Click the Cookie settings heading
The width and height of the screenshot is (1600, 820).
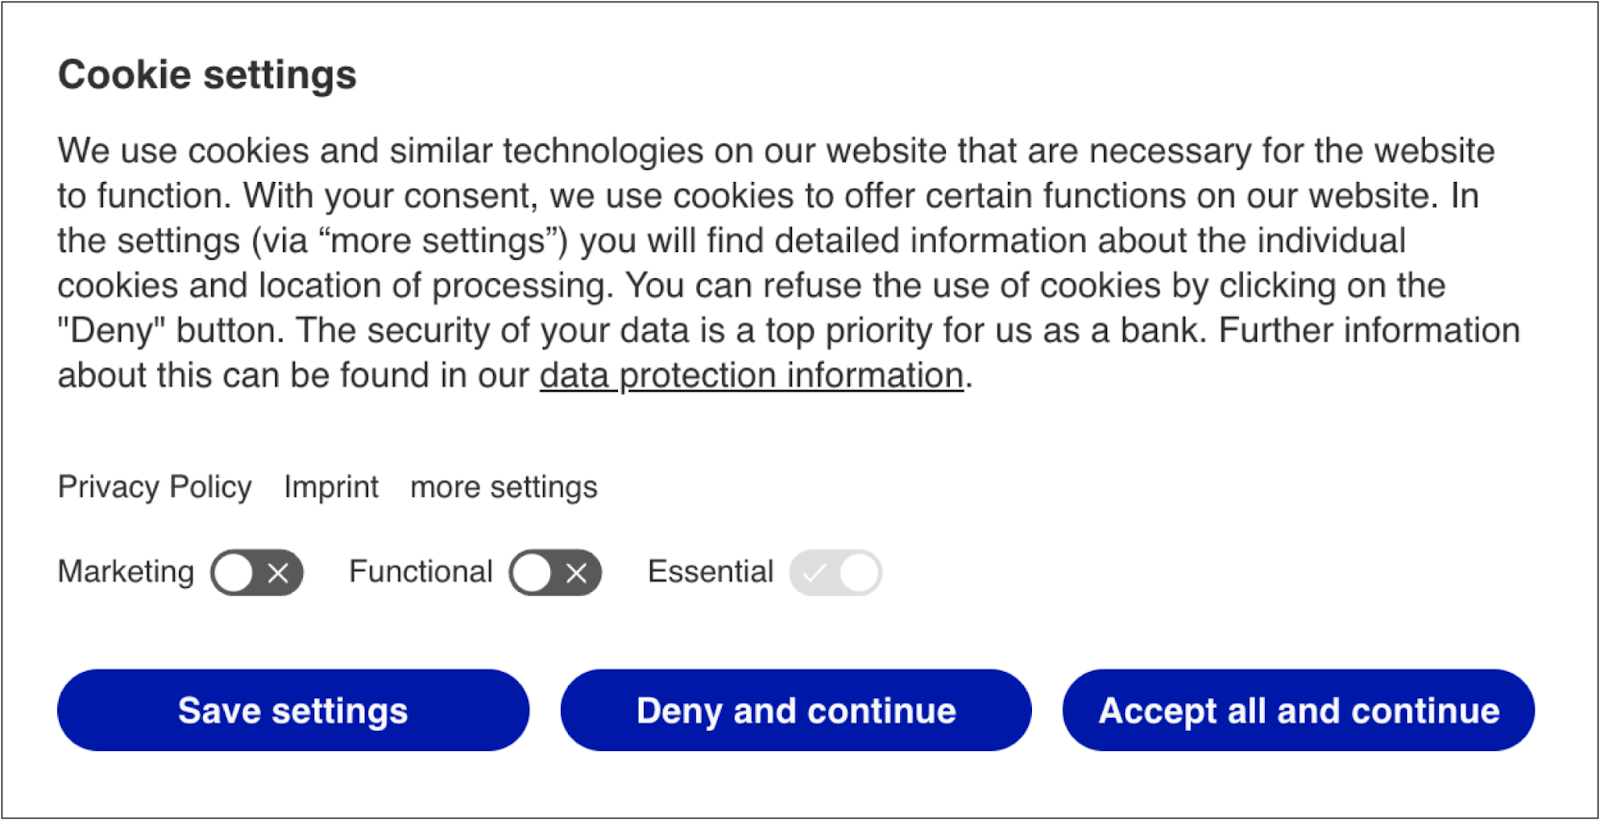pyautogui.click(x=207, y=73)
